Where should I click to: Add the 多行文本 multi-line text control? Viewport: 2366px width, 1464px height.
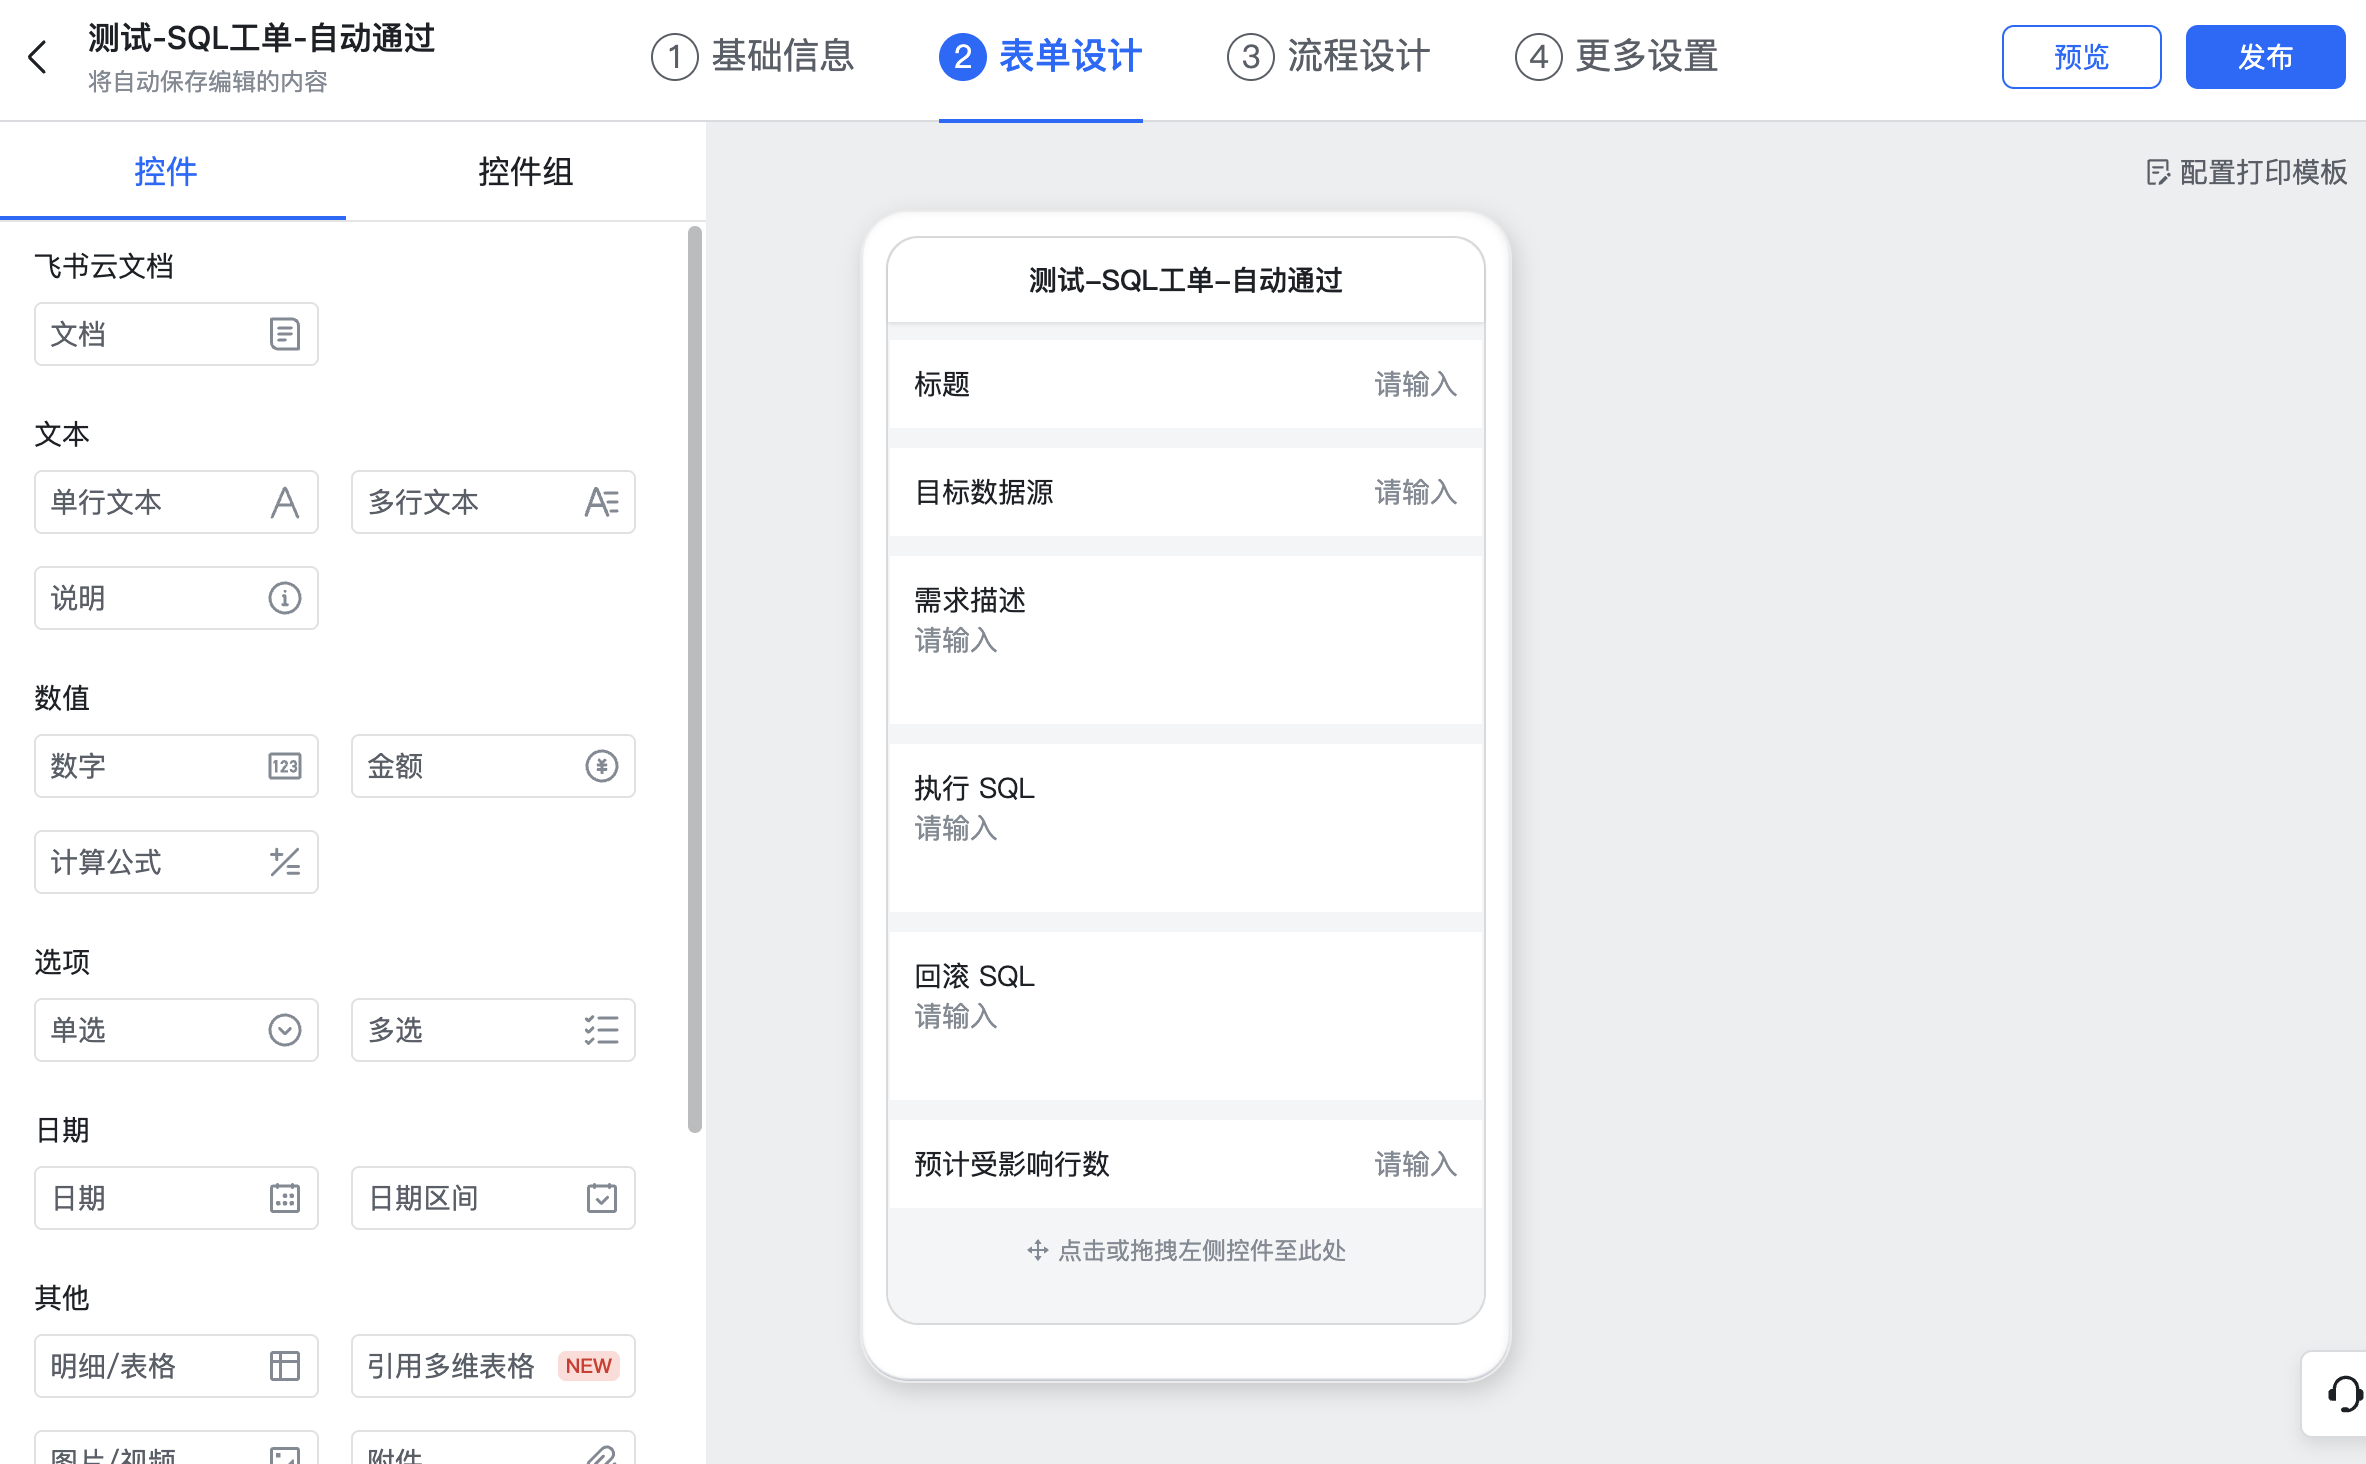493,502
